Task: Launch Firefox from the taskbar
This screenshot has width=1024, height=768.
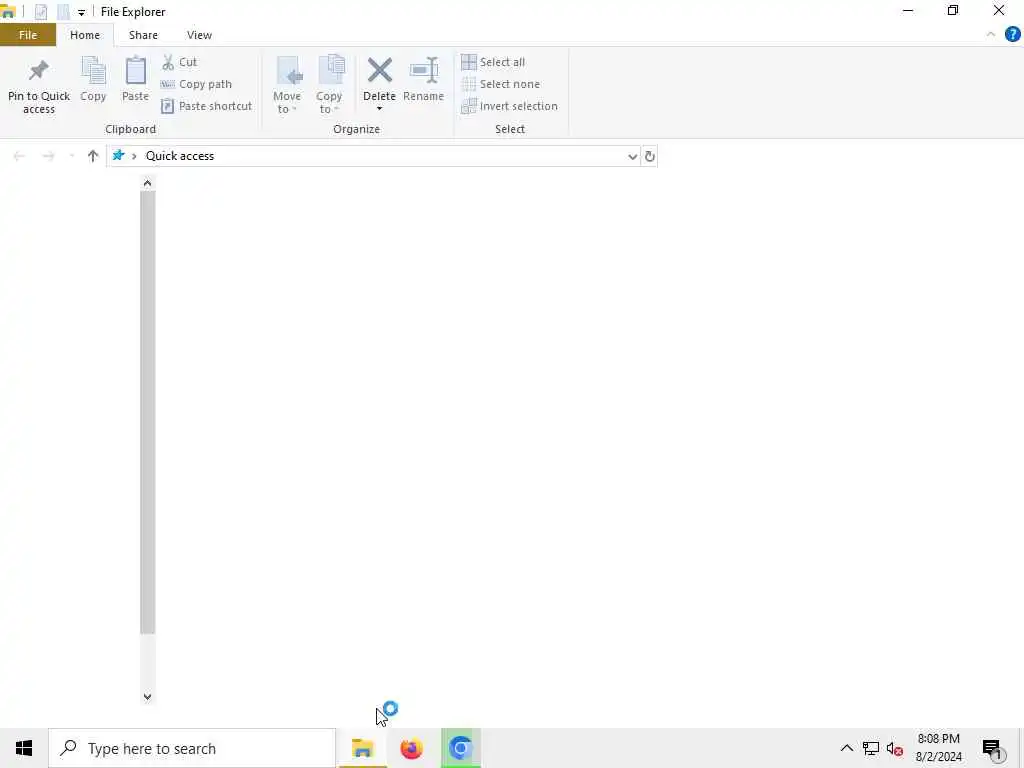Action: coord(411,748)
